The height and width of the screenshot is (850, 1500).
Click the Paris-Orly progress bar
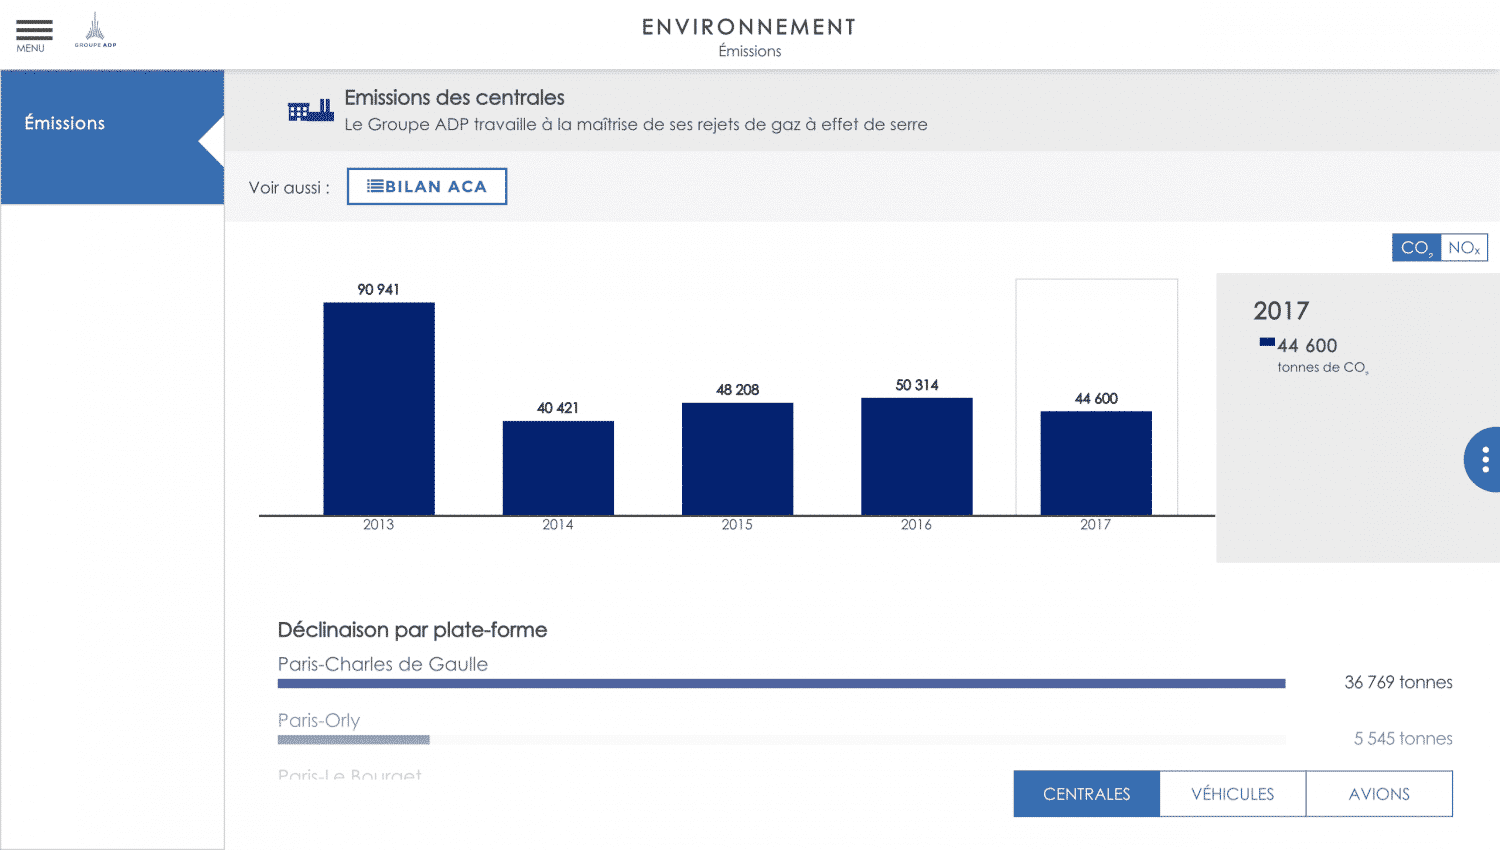[354, 740]
